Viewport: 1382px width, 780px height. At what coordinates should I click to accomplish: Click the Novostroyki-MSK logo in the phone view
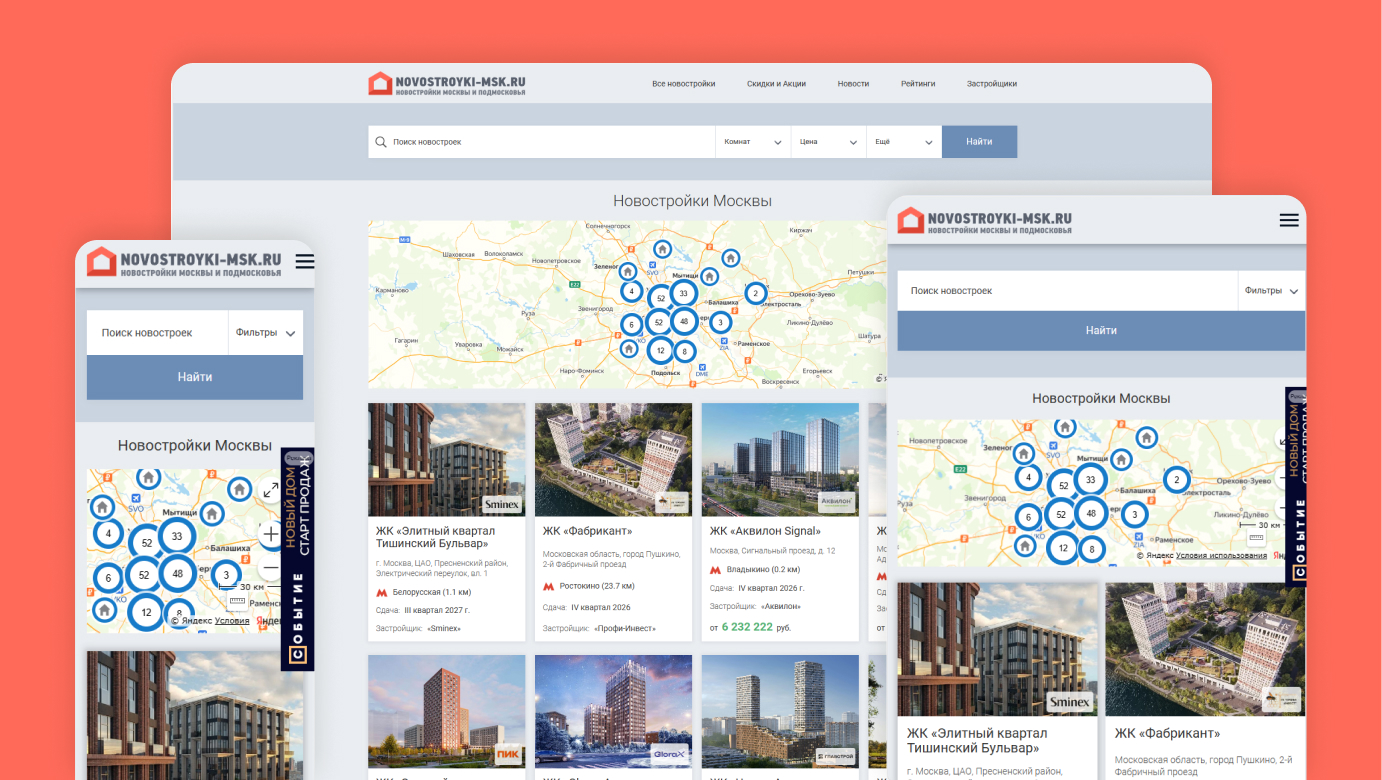pos(184,263)
